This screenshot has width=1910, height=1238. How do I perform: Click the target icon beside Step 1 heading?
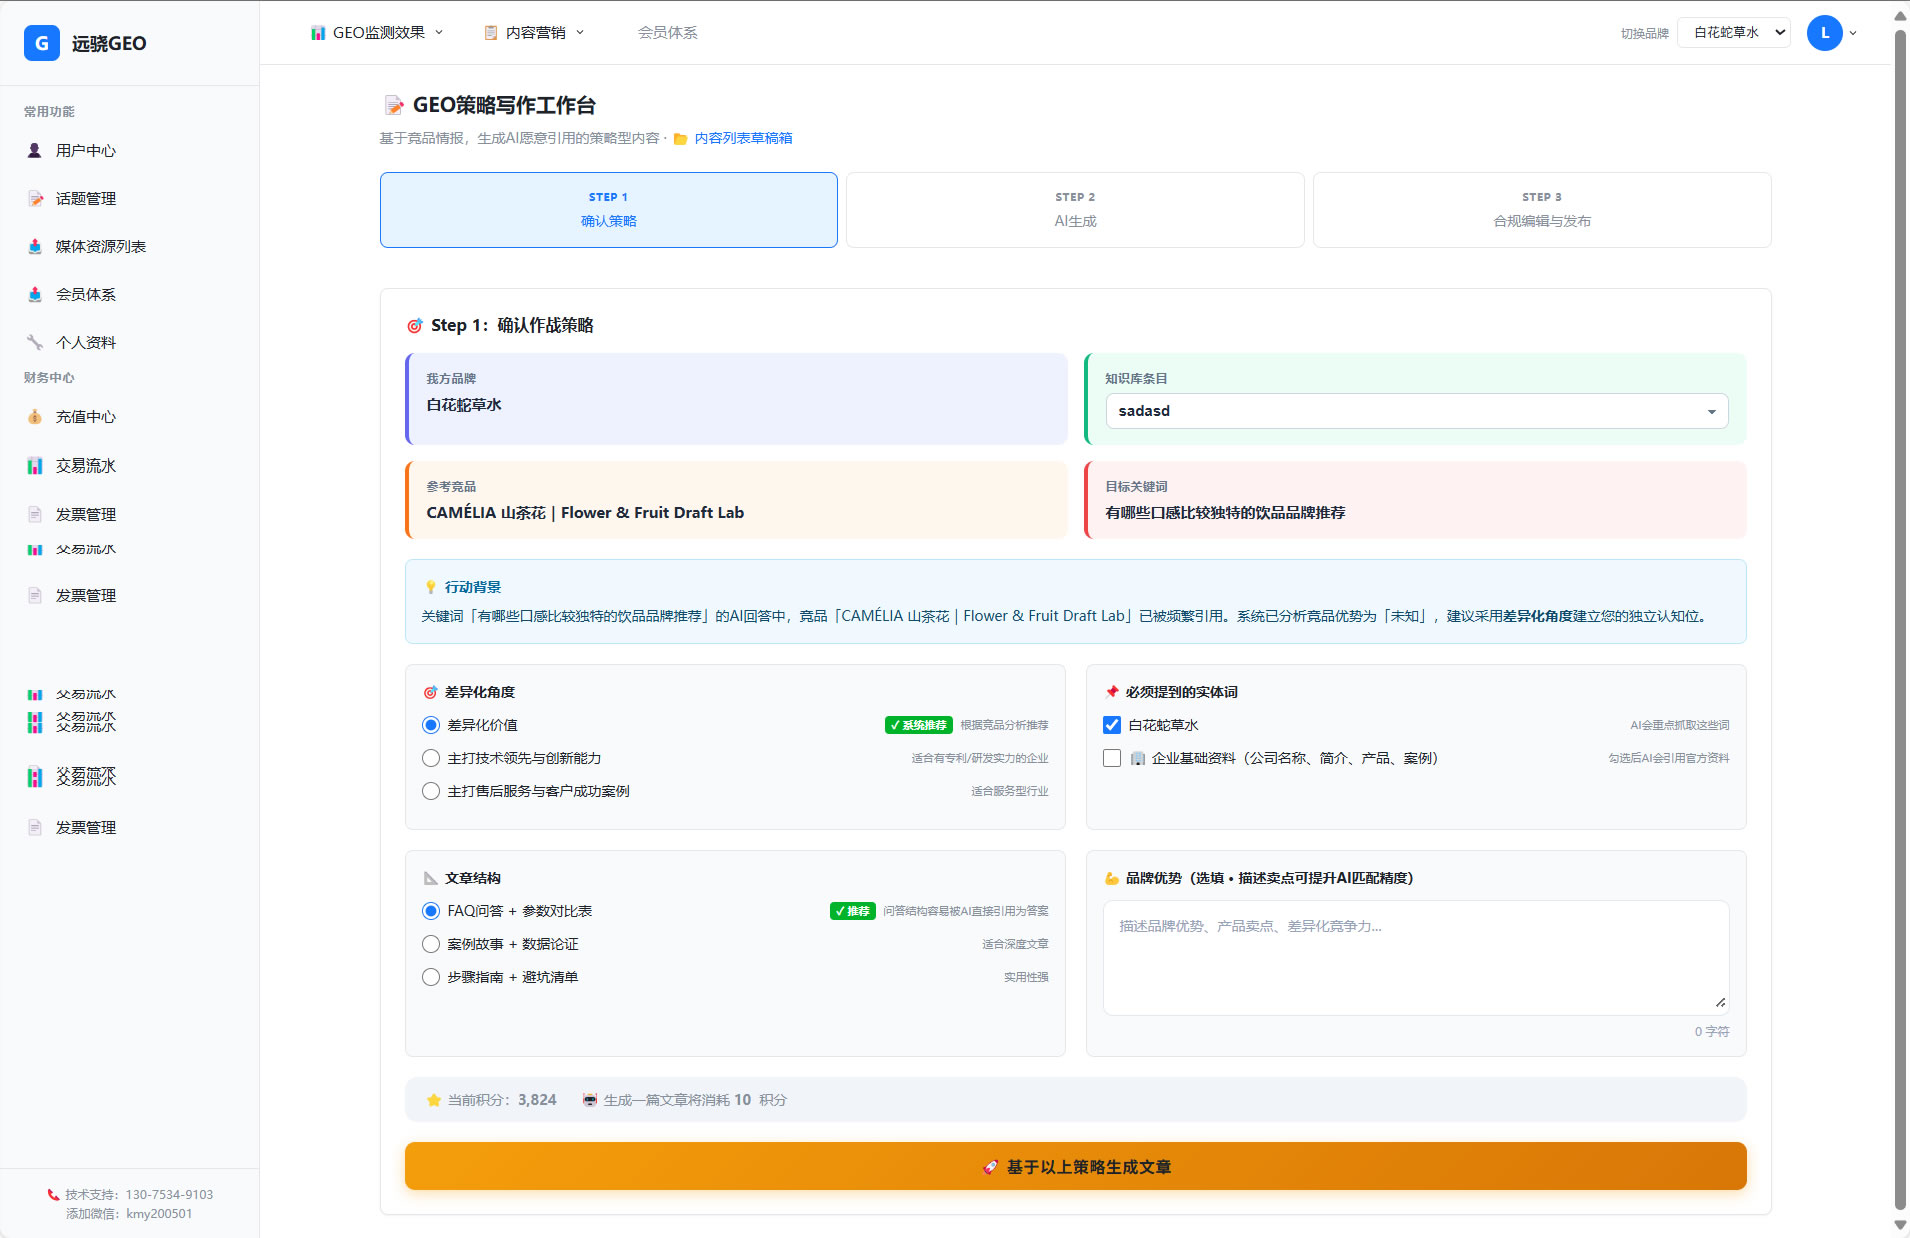[414, 326]
